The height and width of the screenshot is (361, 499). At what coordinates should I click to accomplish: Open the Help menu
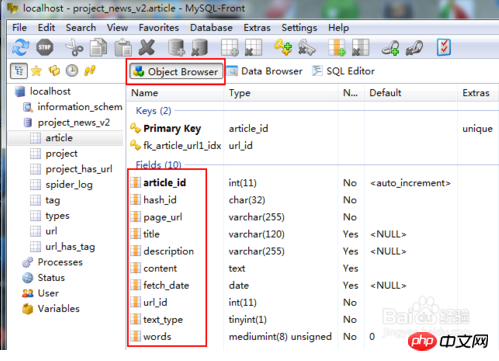click(x=338, y=28)
